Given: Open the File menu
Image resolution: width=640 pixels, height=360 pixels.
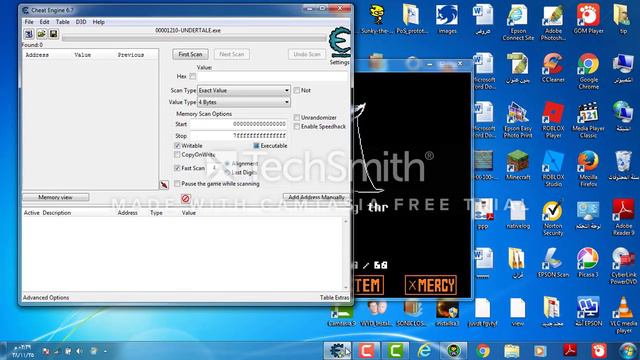Looking at the screenshot, I should (29, 22).
